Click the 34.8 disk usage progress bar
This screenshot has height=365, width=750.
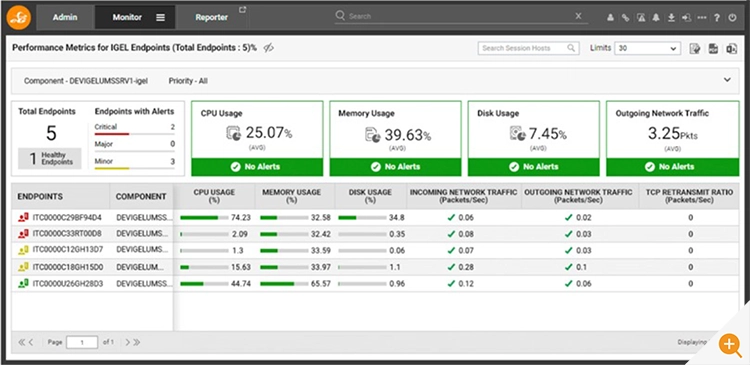(362, 218)
